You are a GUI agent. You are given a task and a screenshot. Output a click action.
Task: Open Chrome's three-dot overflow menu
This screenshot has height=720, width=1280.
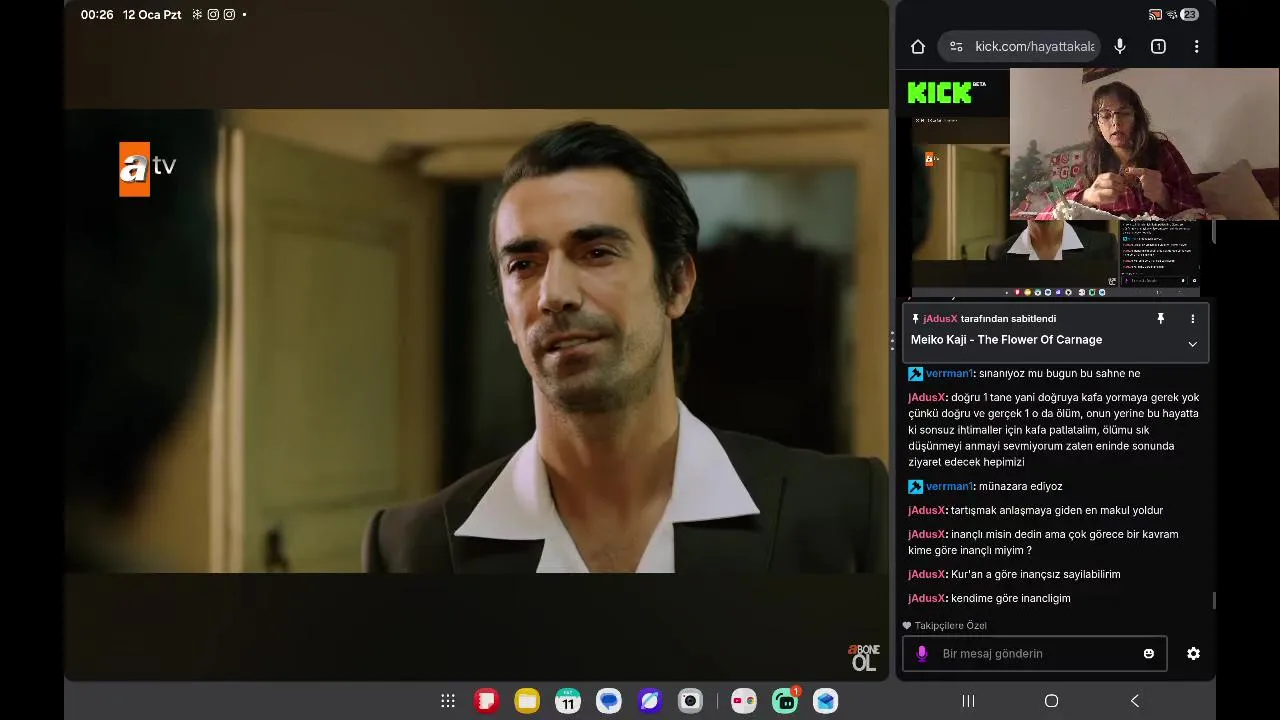[x=1196, y=46]
